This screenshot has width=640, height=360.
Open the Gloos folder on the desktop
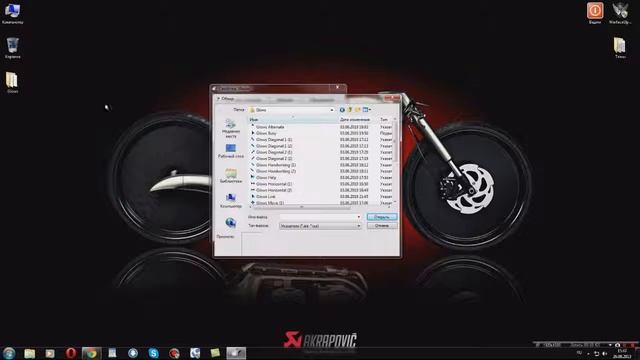(x=12, y=82)
